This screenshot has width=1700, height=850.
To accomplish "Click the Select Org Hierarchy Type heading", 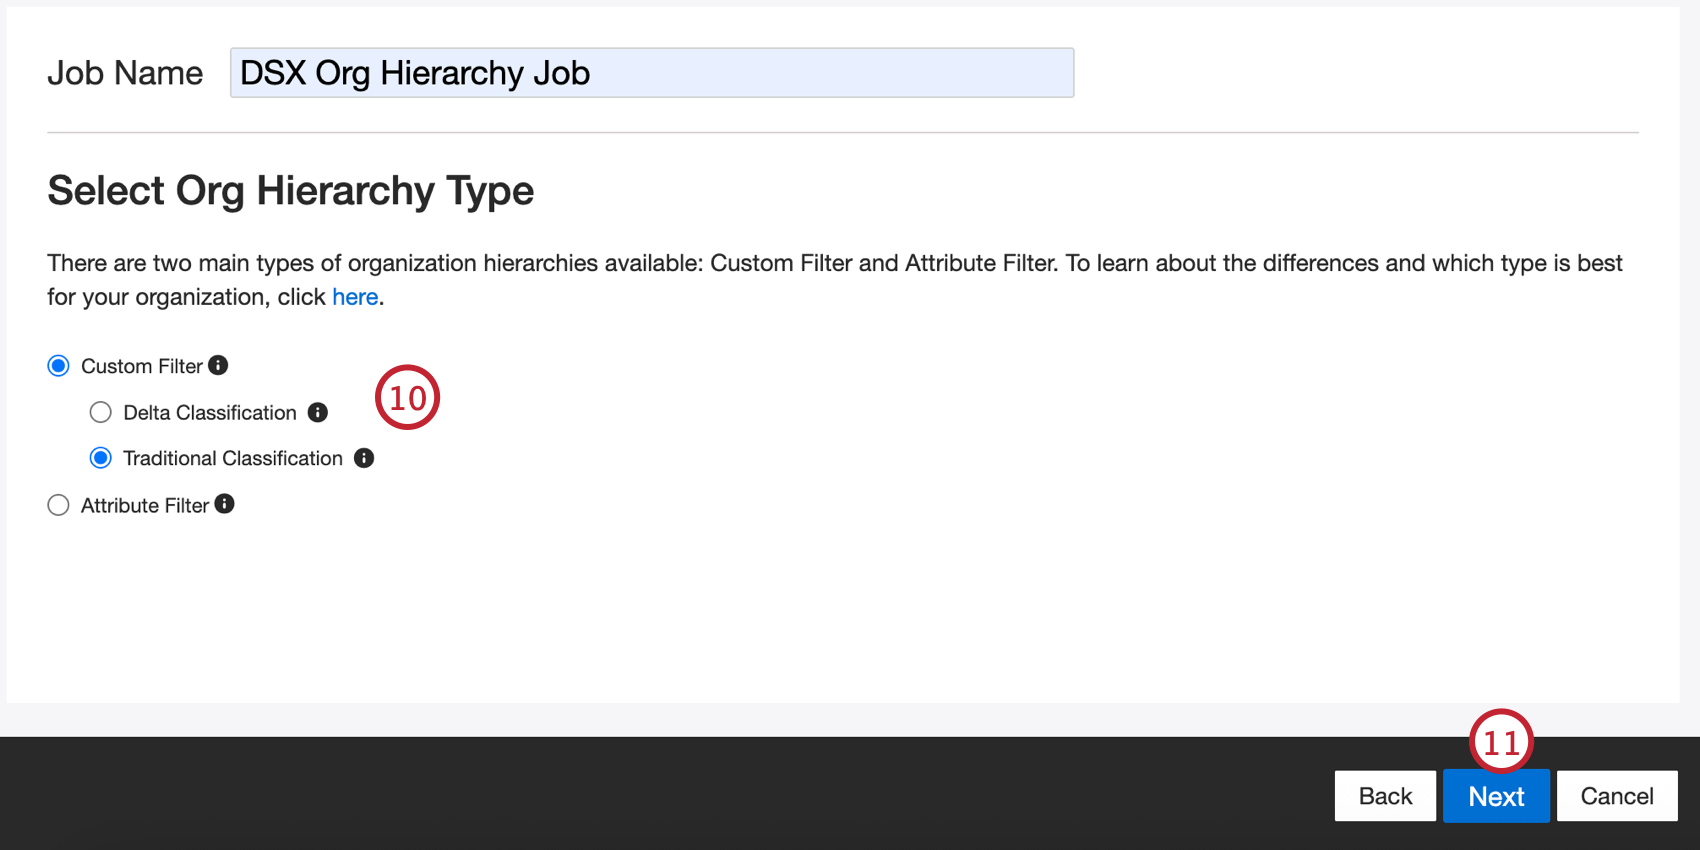I will [x=291, y=190].
